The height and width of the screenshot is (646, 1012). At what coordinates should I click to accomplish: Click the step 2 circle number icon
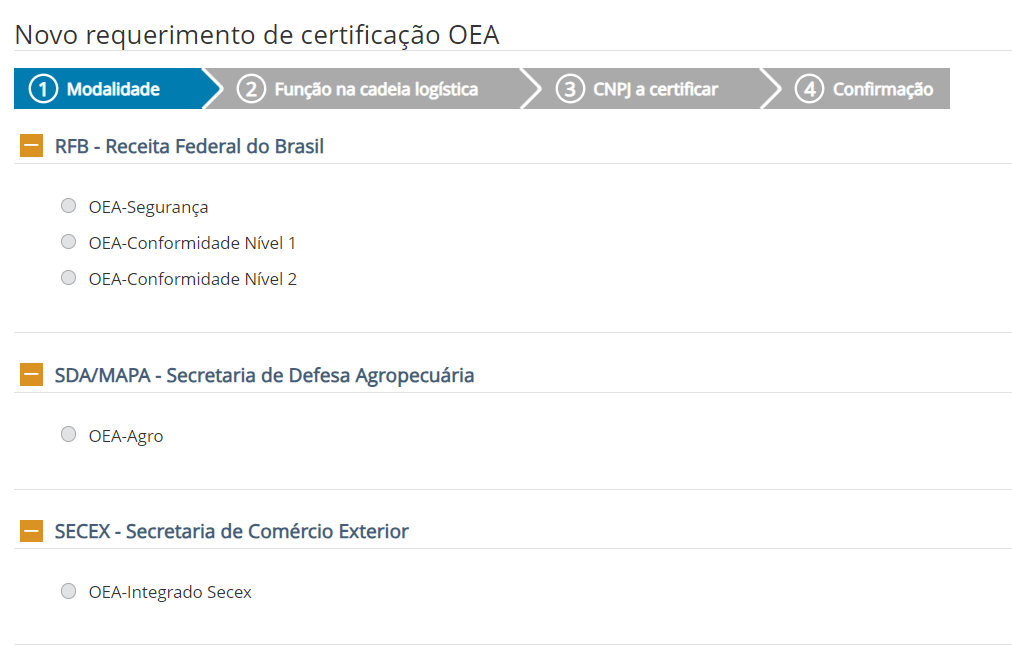pyautogui.click(x=251, y=89)
